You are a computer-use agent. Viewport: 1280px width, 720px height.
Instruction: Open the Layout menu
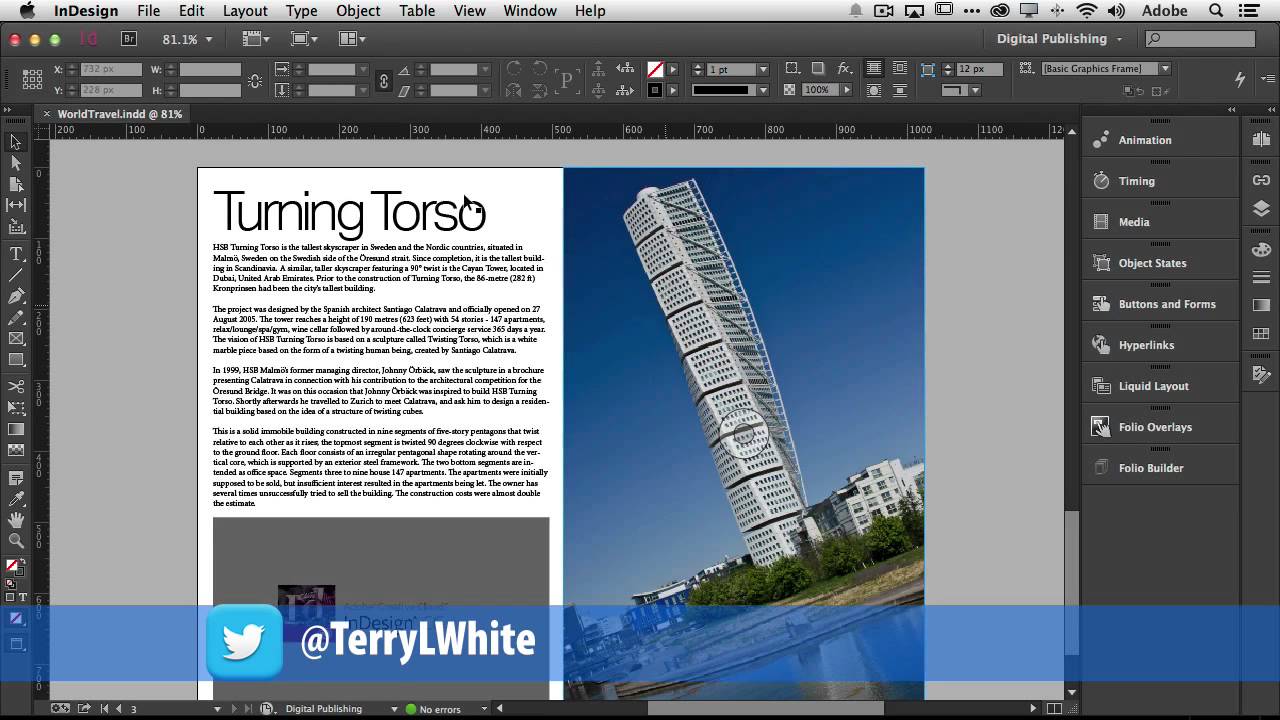(245, 11)
